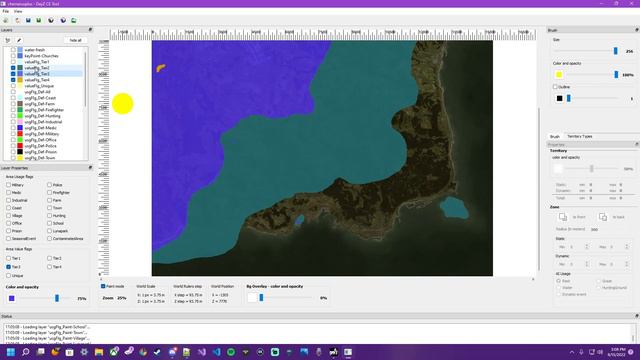The height and width of the screenshot is (360, 640).
Task: Show the usgFlg_Def-Military layer
Action: click(13, 134)
